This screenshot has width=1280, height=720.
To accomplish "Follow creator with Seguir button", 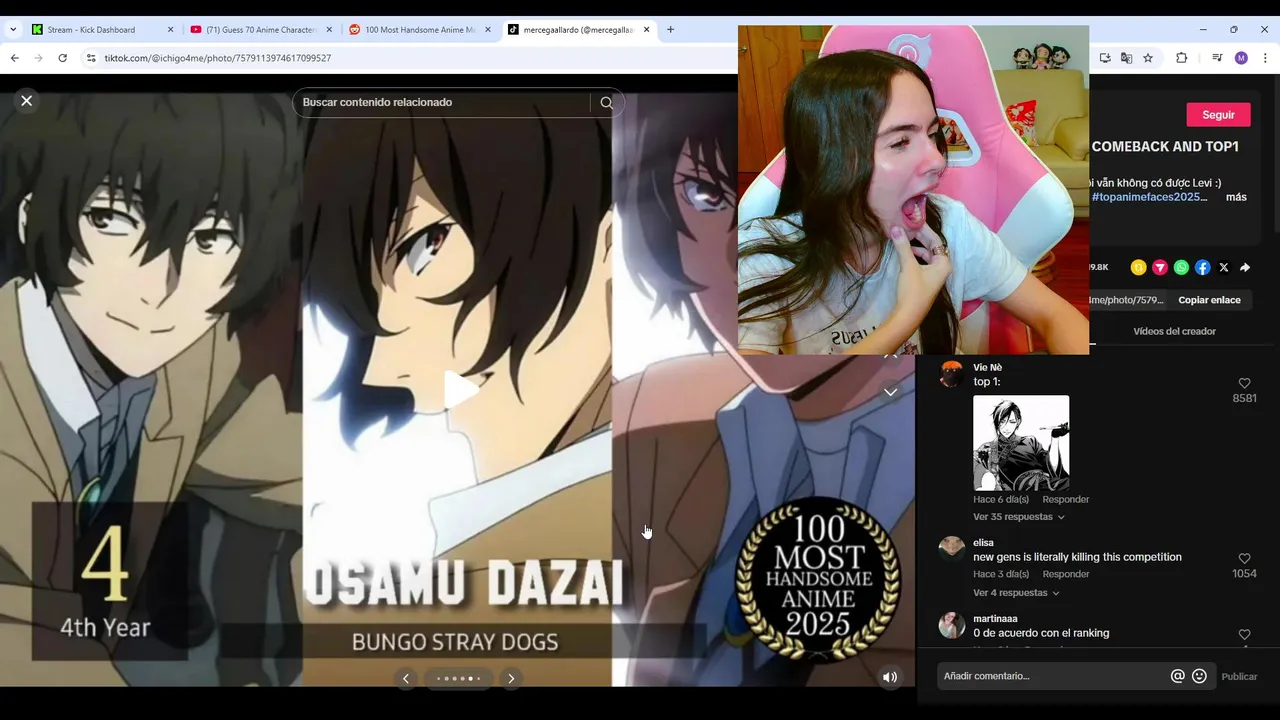I will [x=1218, y=115].
